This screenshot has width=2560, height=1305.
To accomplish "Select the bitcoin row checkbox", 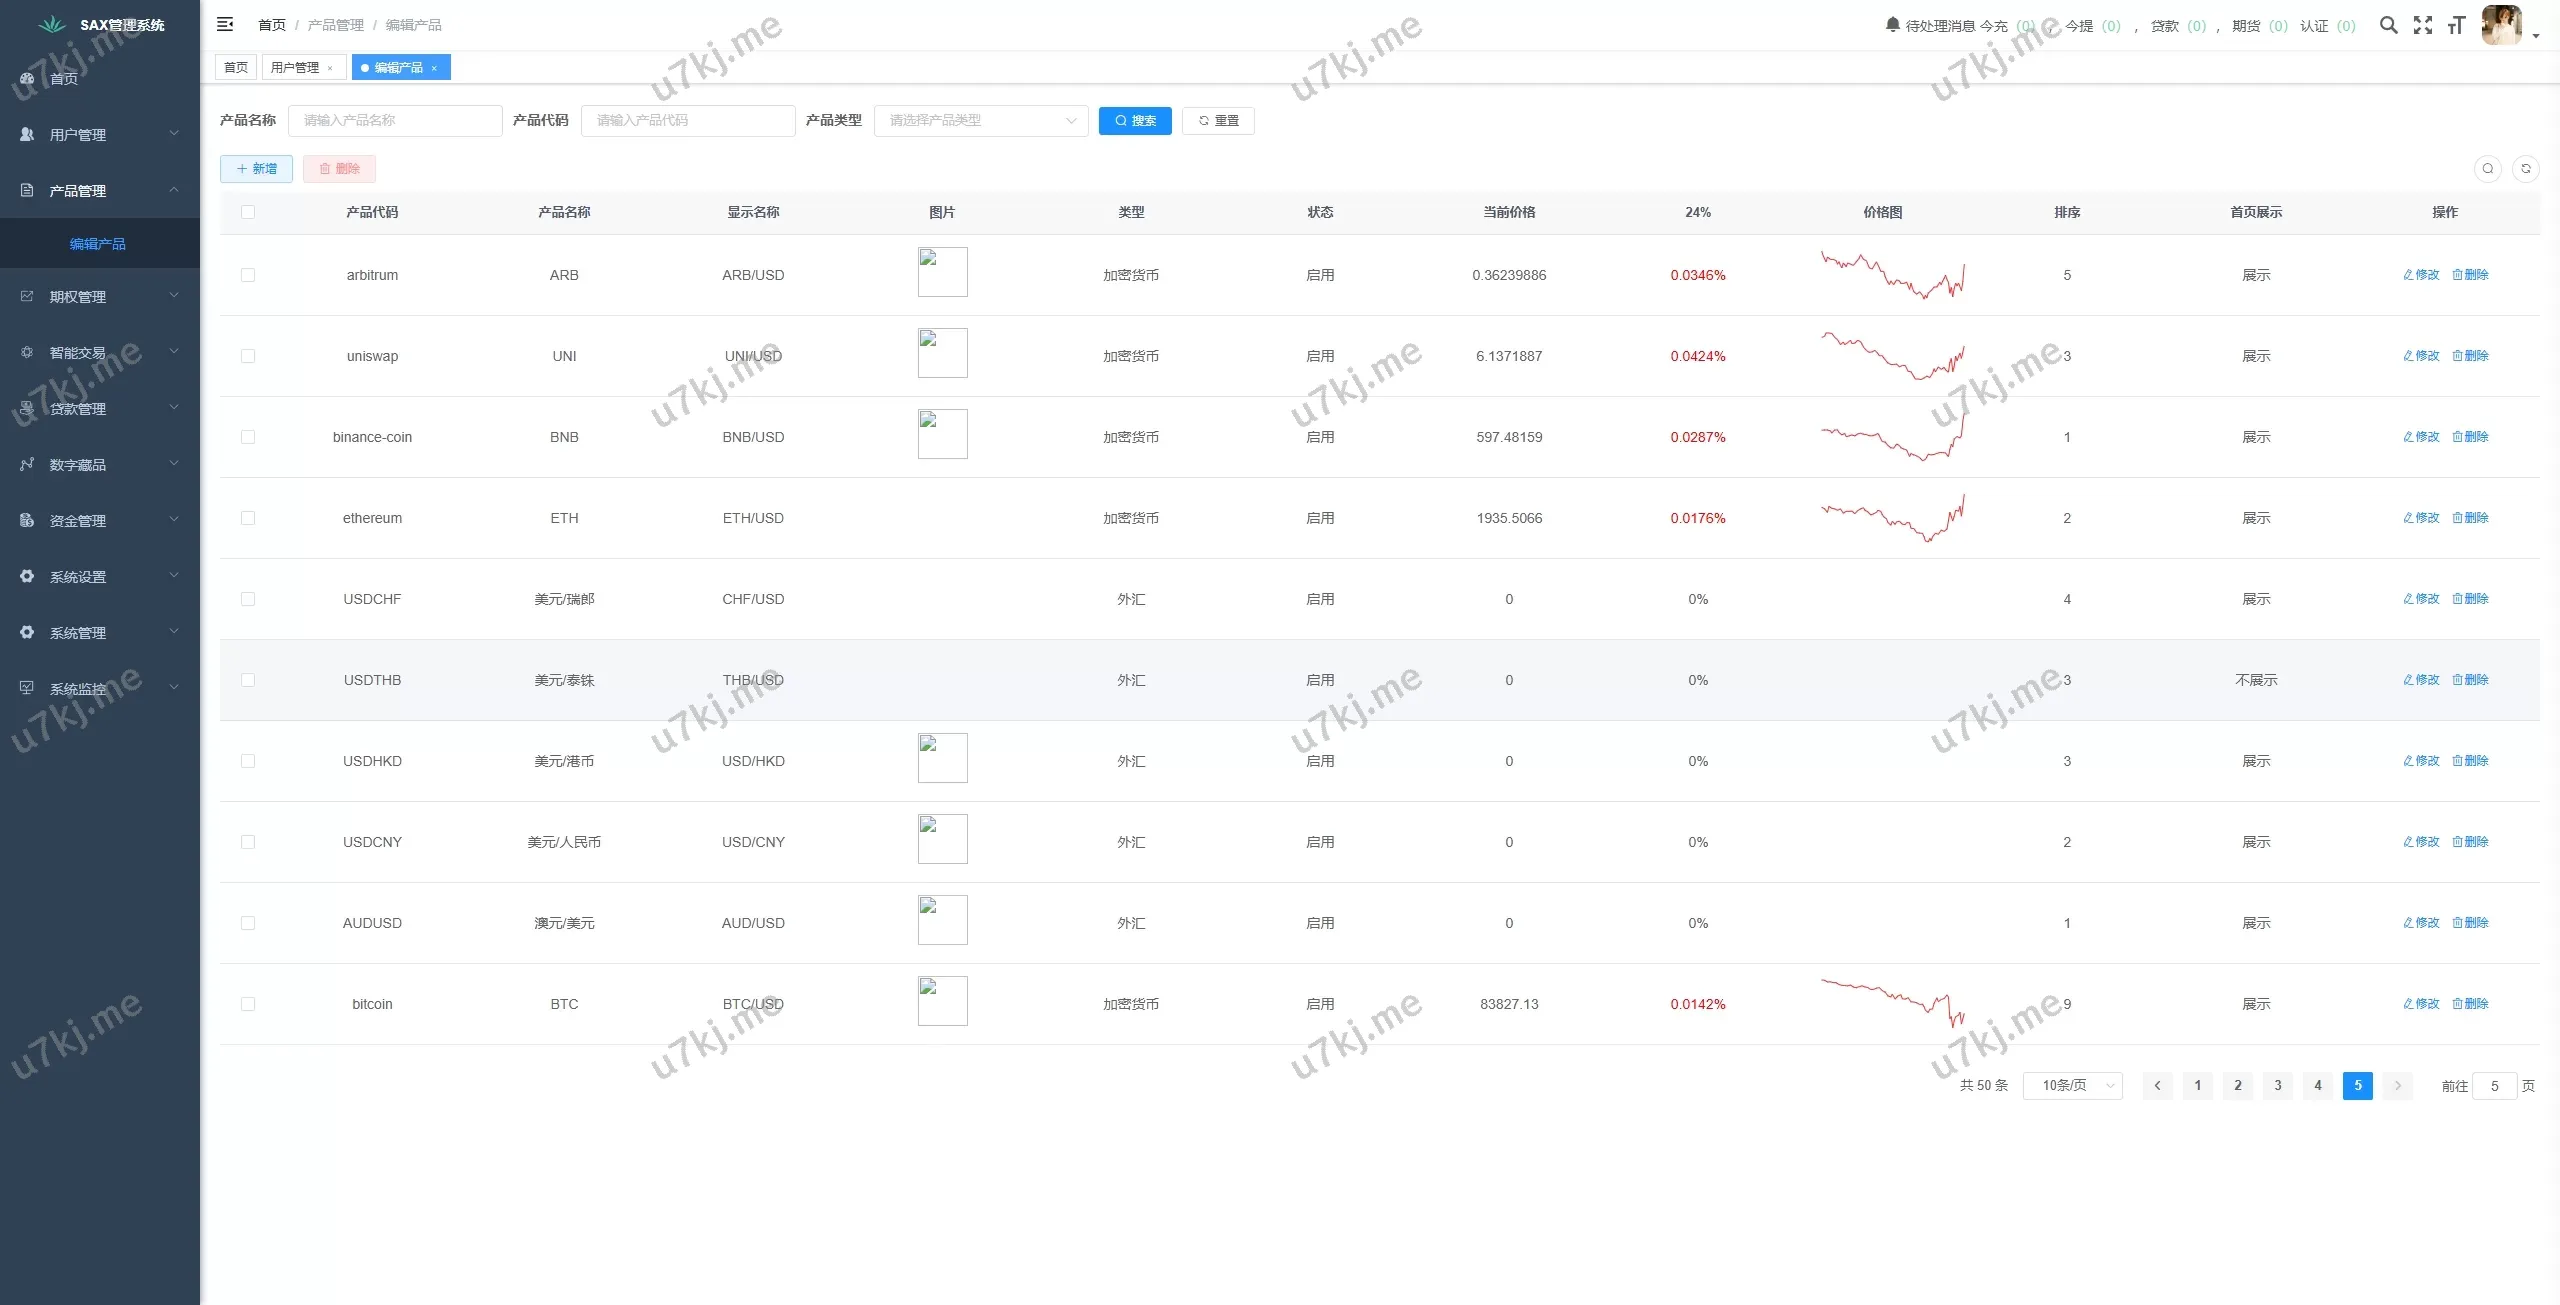I will [248, 1004].
